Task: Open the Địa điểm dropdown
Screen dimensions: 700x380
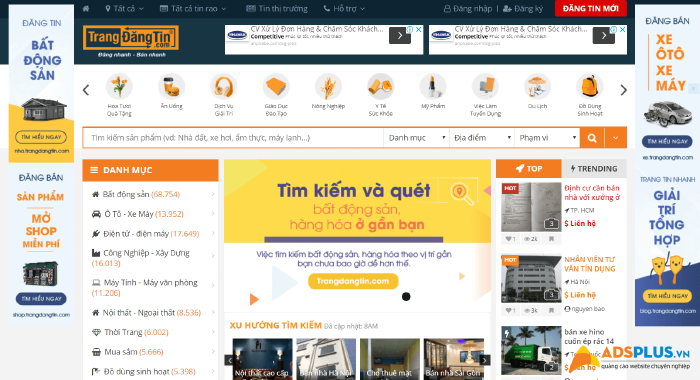Action: pos(482,138)
